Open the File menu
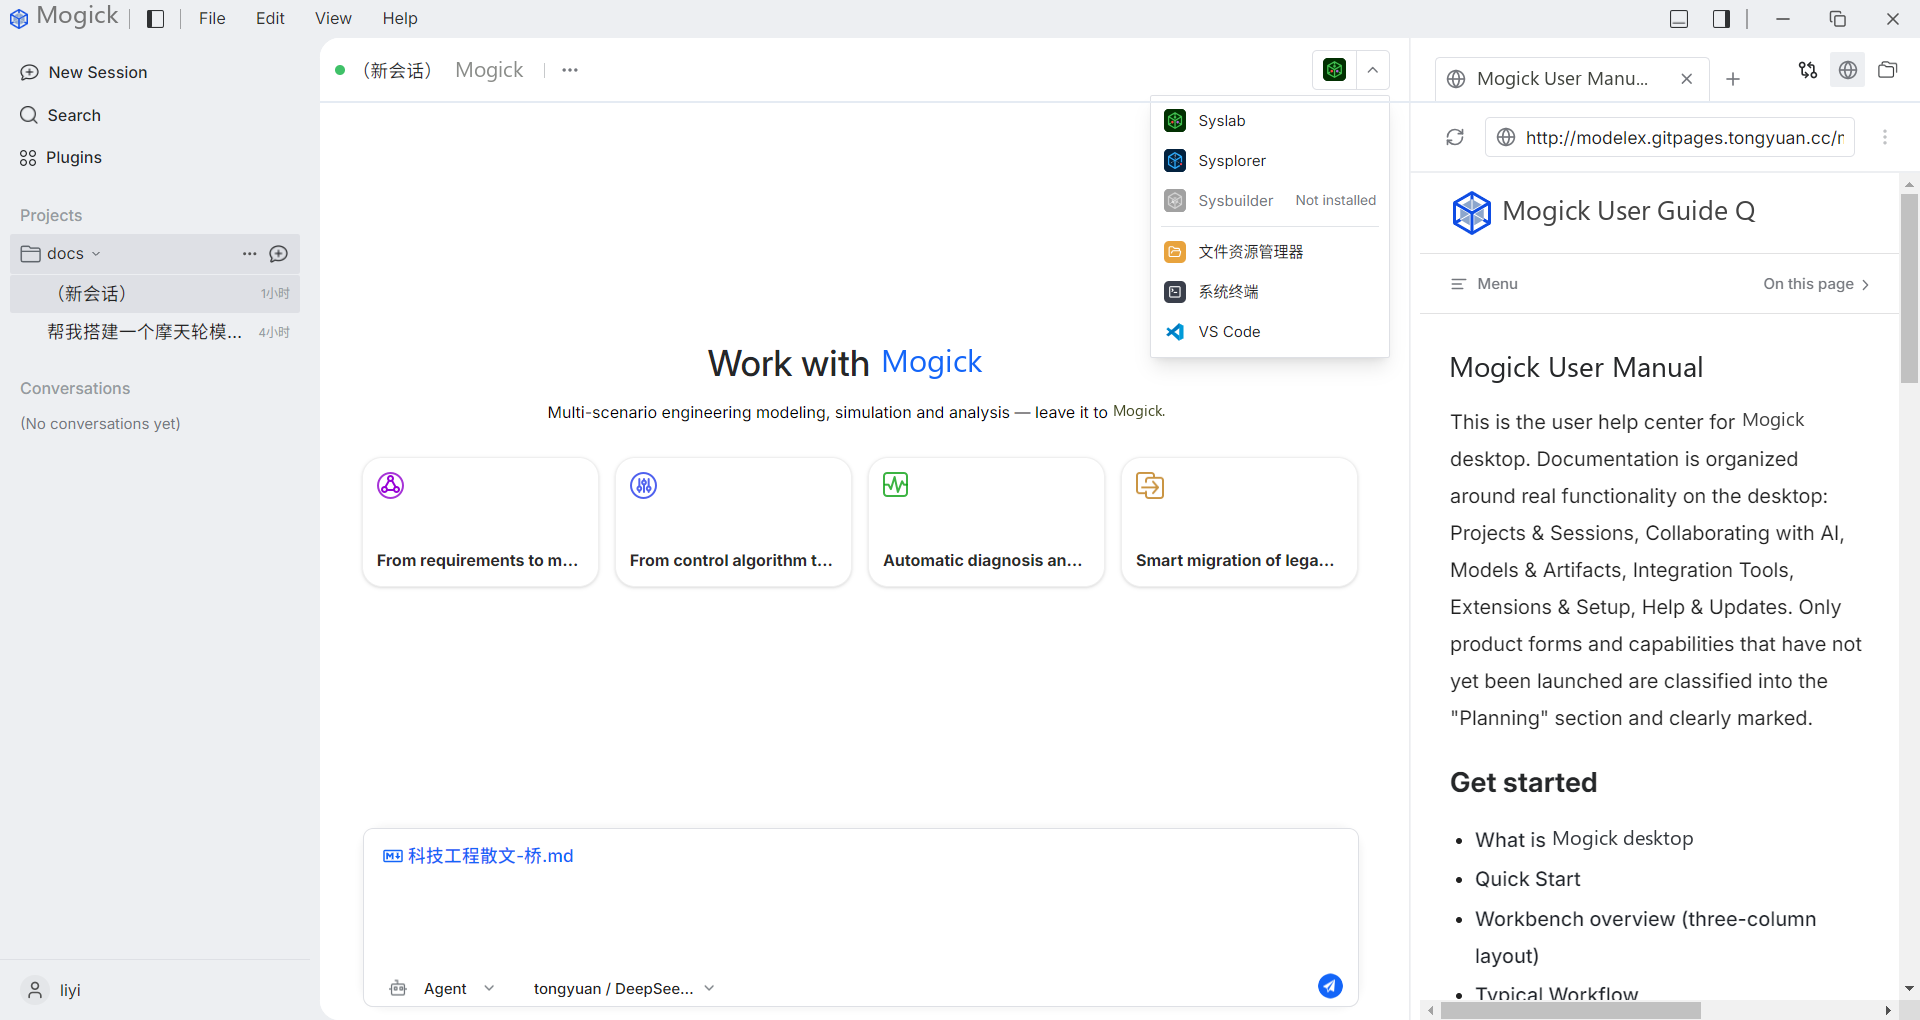1920x1020 pixels. [x=212, y=18]
